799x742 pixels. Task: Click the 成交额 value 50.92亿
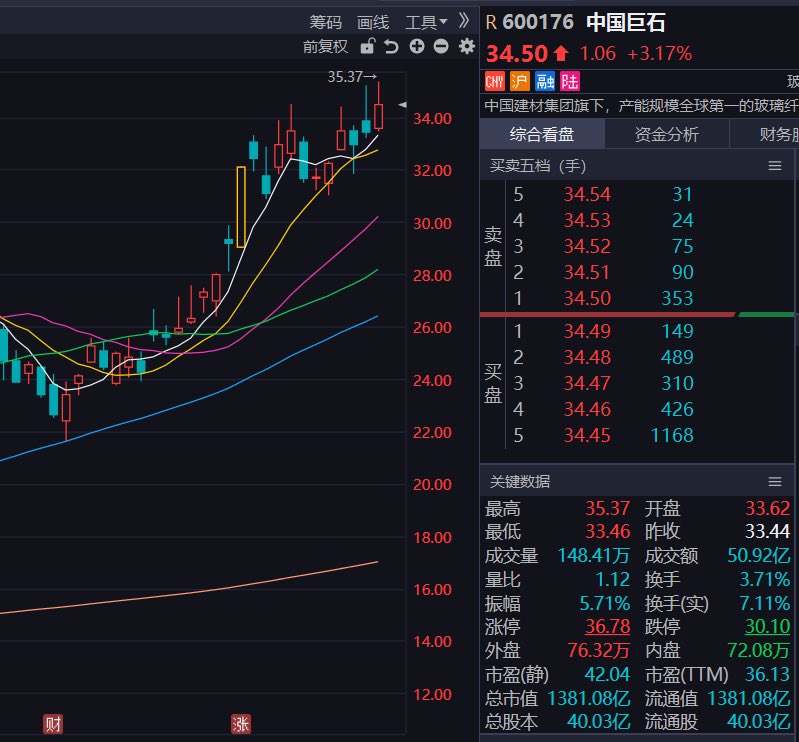759,555
